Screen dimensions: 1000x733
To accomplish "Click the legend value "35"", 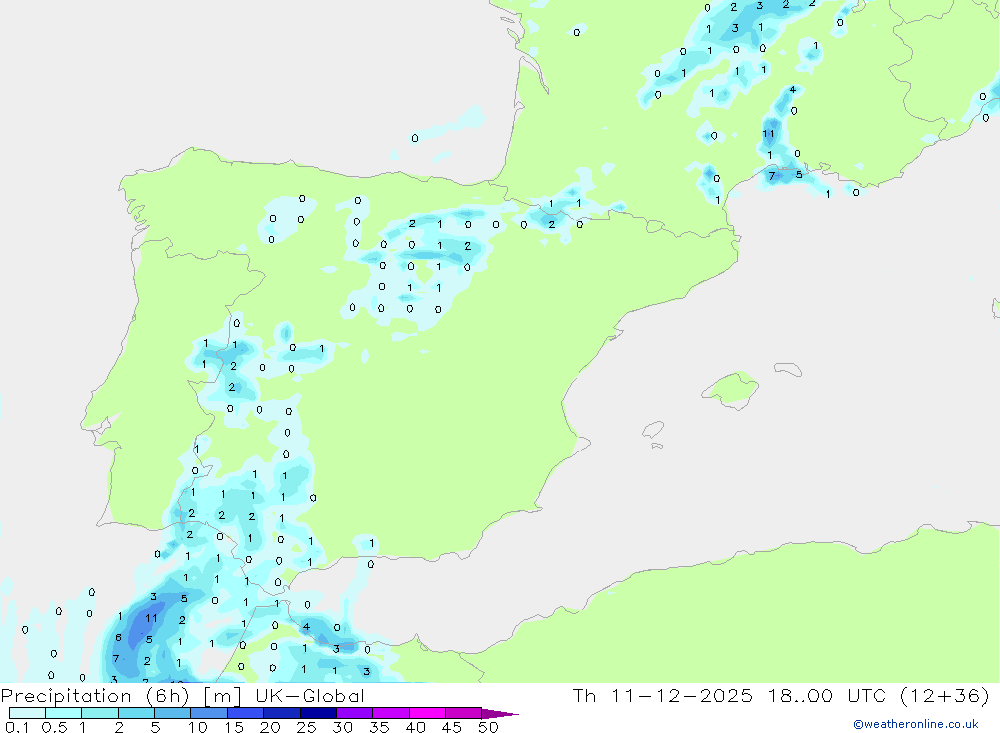I will pyautogui.click(x=379, y=727).
